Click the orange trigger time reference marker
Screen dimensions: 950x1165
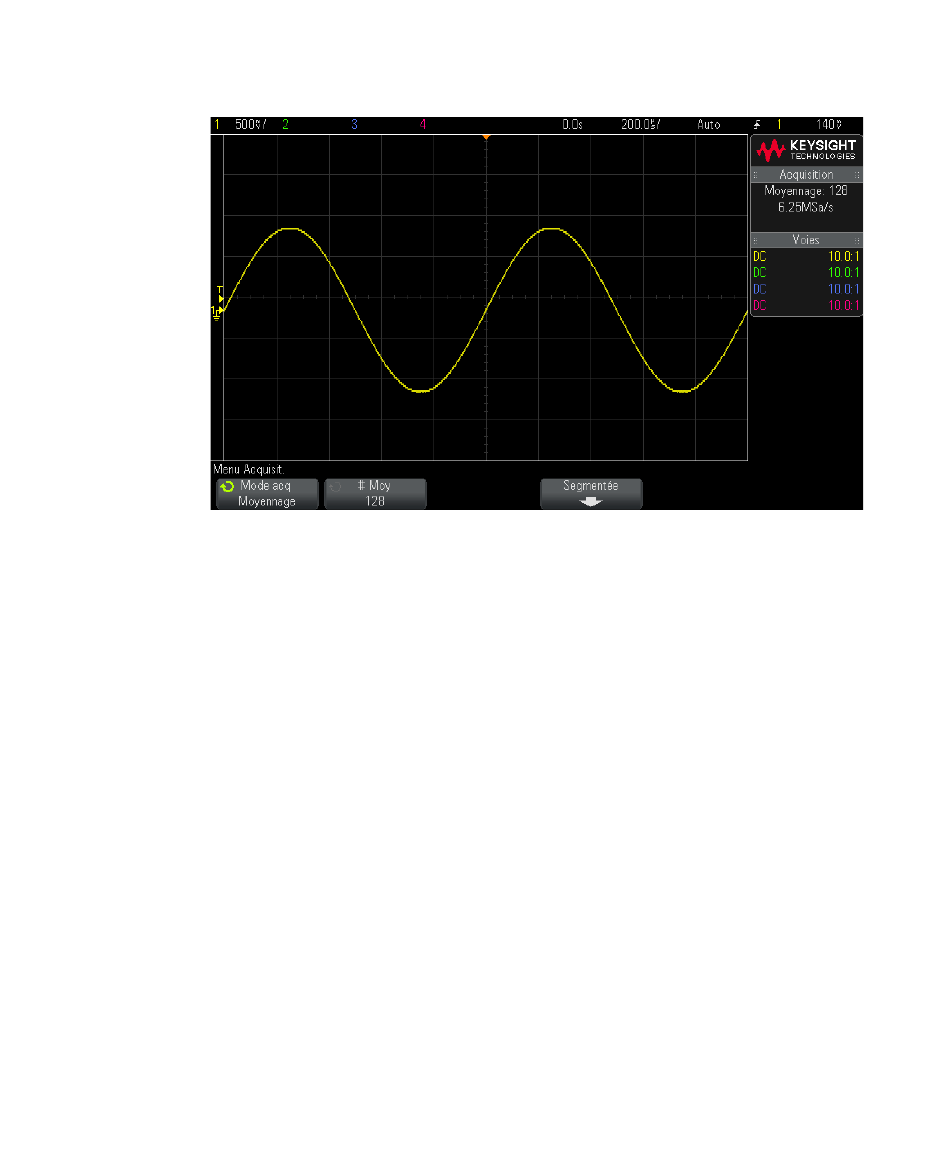click(486, 137)
